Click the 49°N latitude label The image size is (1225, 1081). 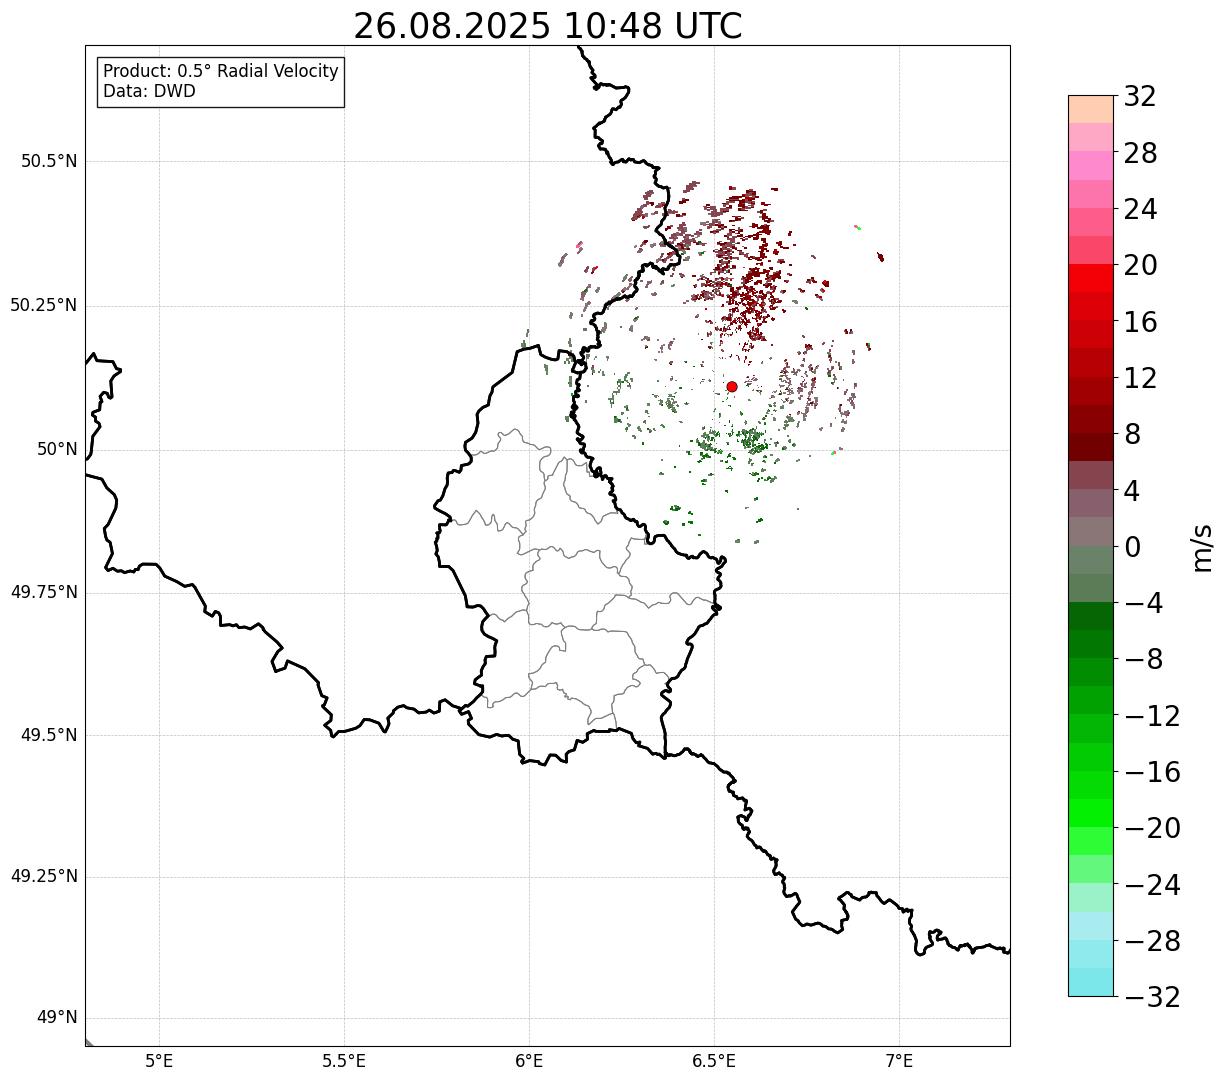(58, 1018)
